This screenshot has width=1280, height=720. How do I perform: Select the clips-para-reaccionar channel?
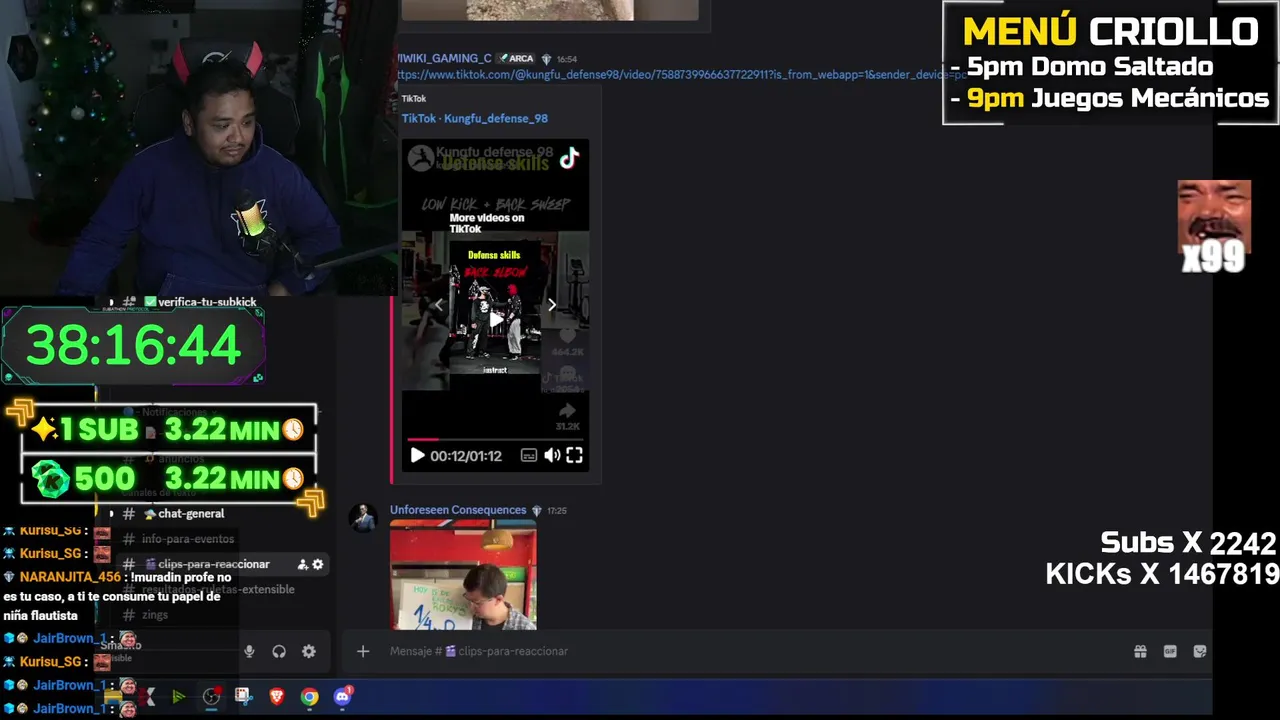[213, 564]
